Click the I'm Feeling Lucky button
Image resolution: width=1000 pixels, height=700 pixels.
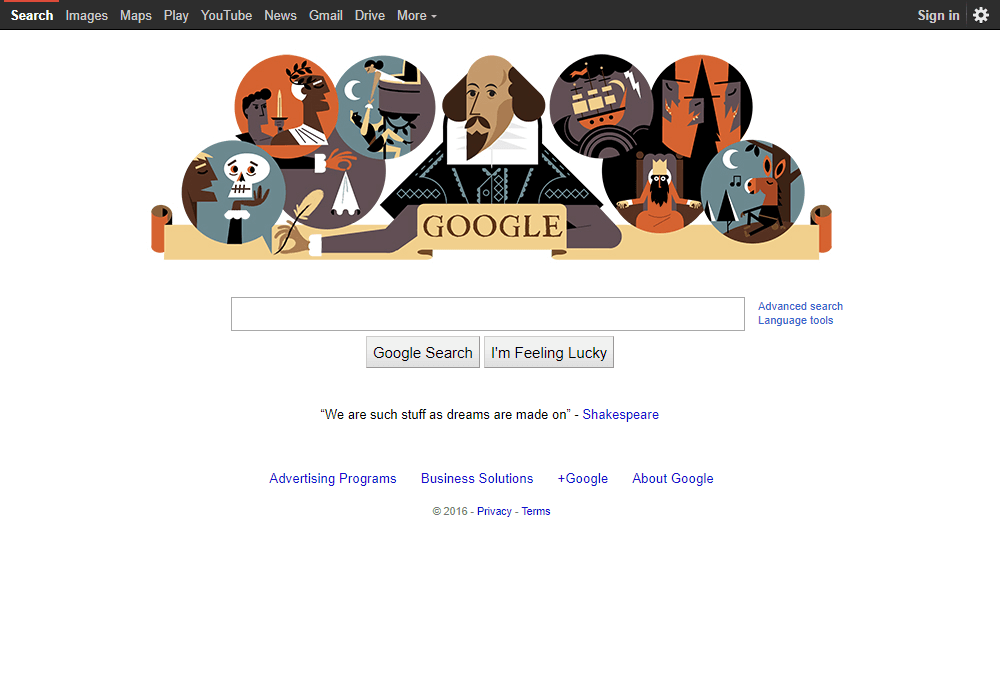pos(549,353)
